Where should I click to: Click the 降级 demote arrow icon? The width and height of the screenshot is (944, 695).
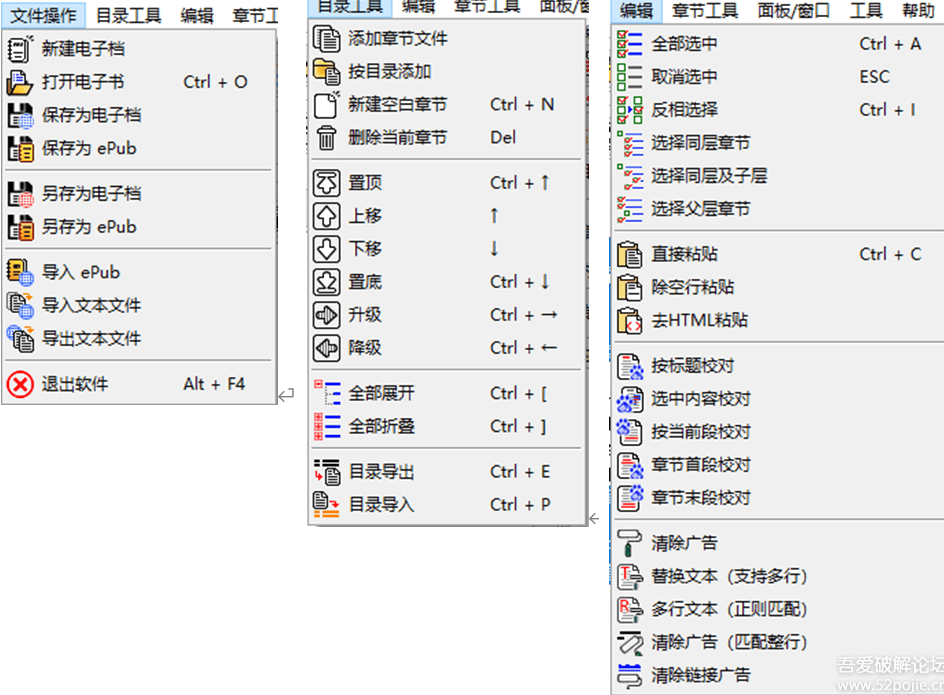(327, 348)
